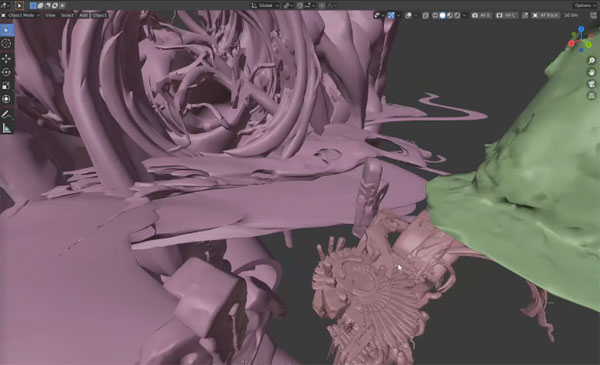Toggle viewport overlays

(x=408, y=15)
